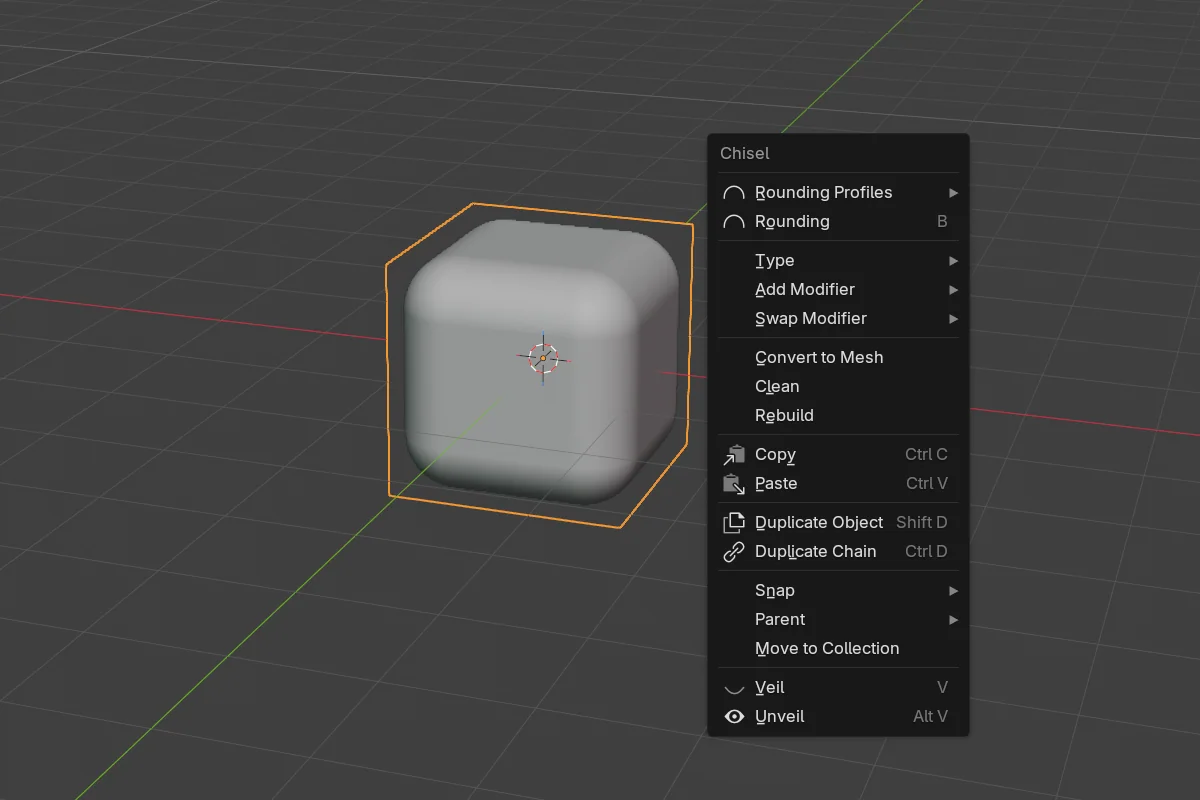Open the Type menu entry
The image size is (1200, 800).
pos(838,260)
